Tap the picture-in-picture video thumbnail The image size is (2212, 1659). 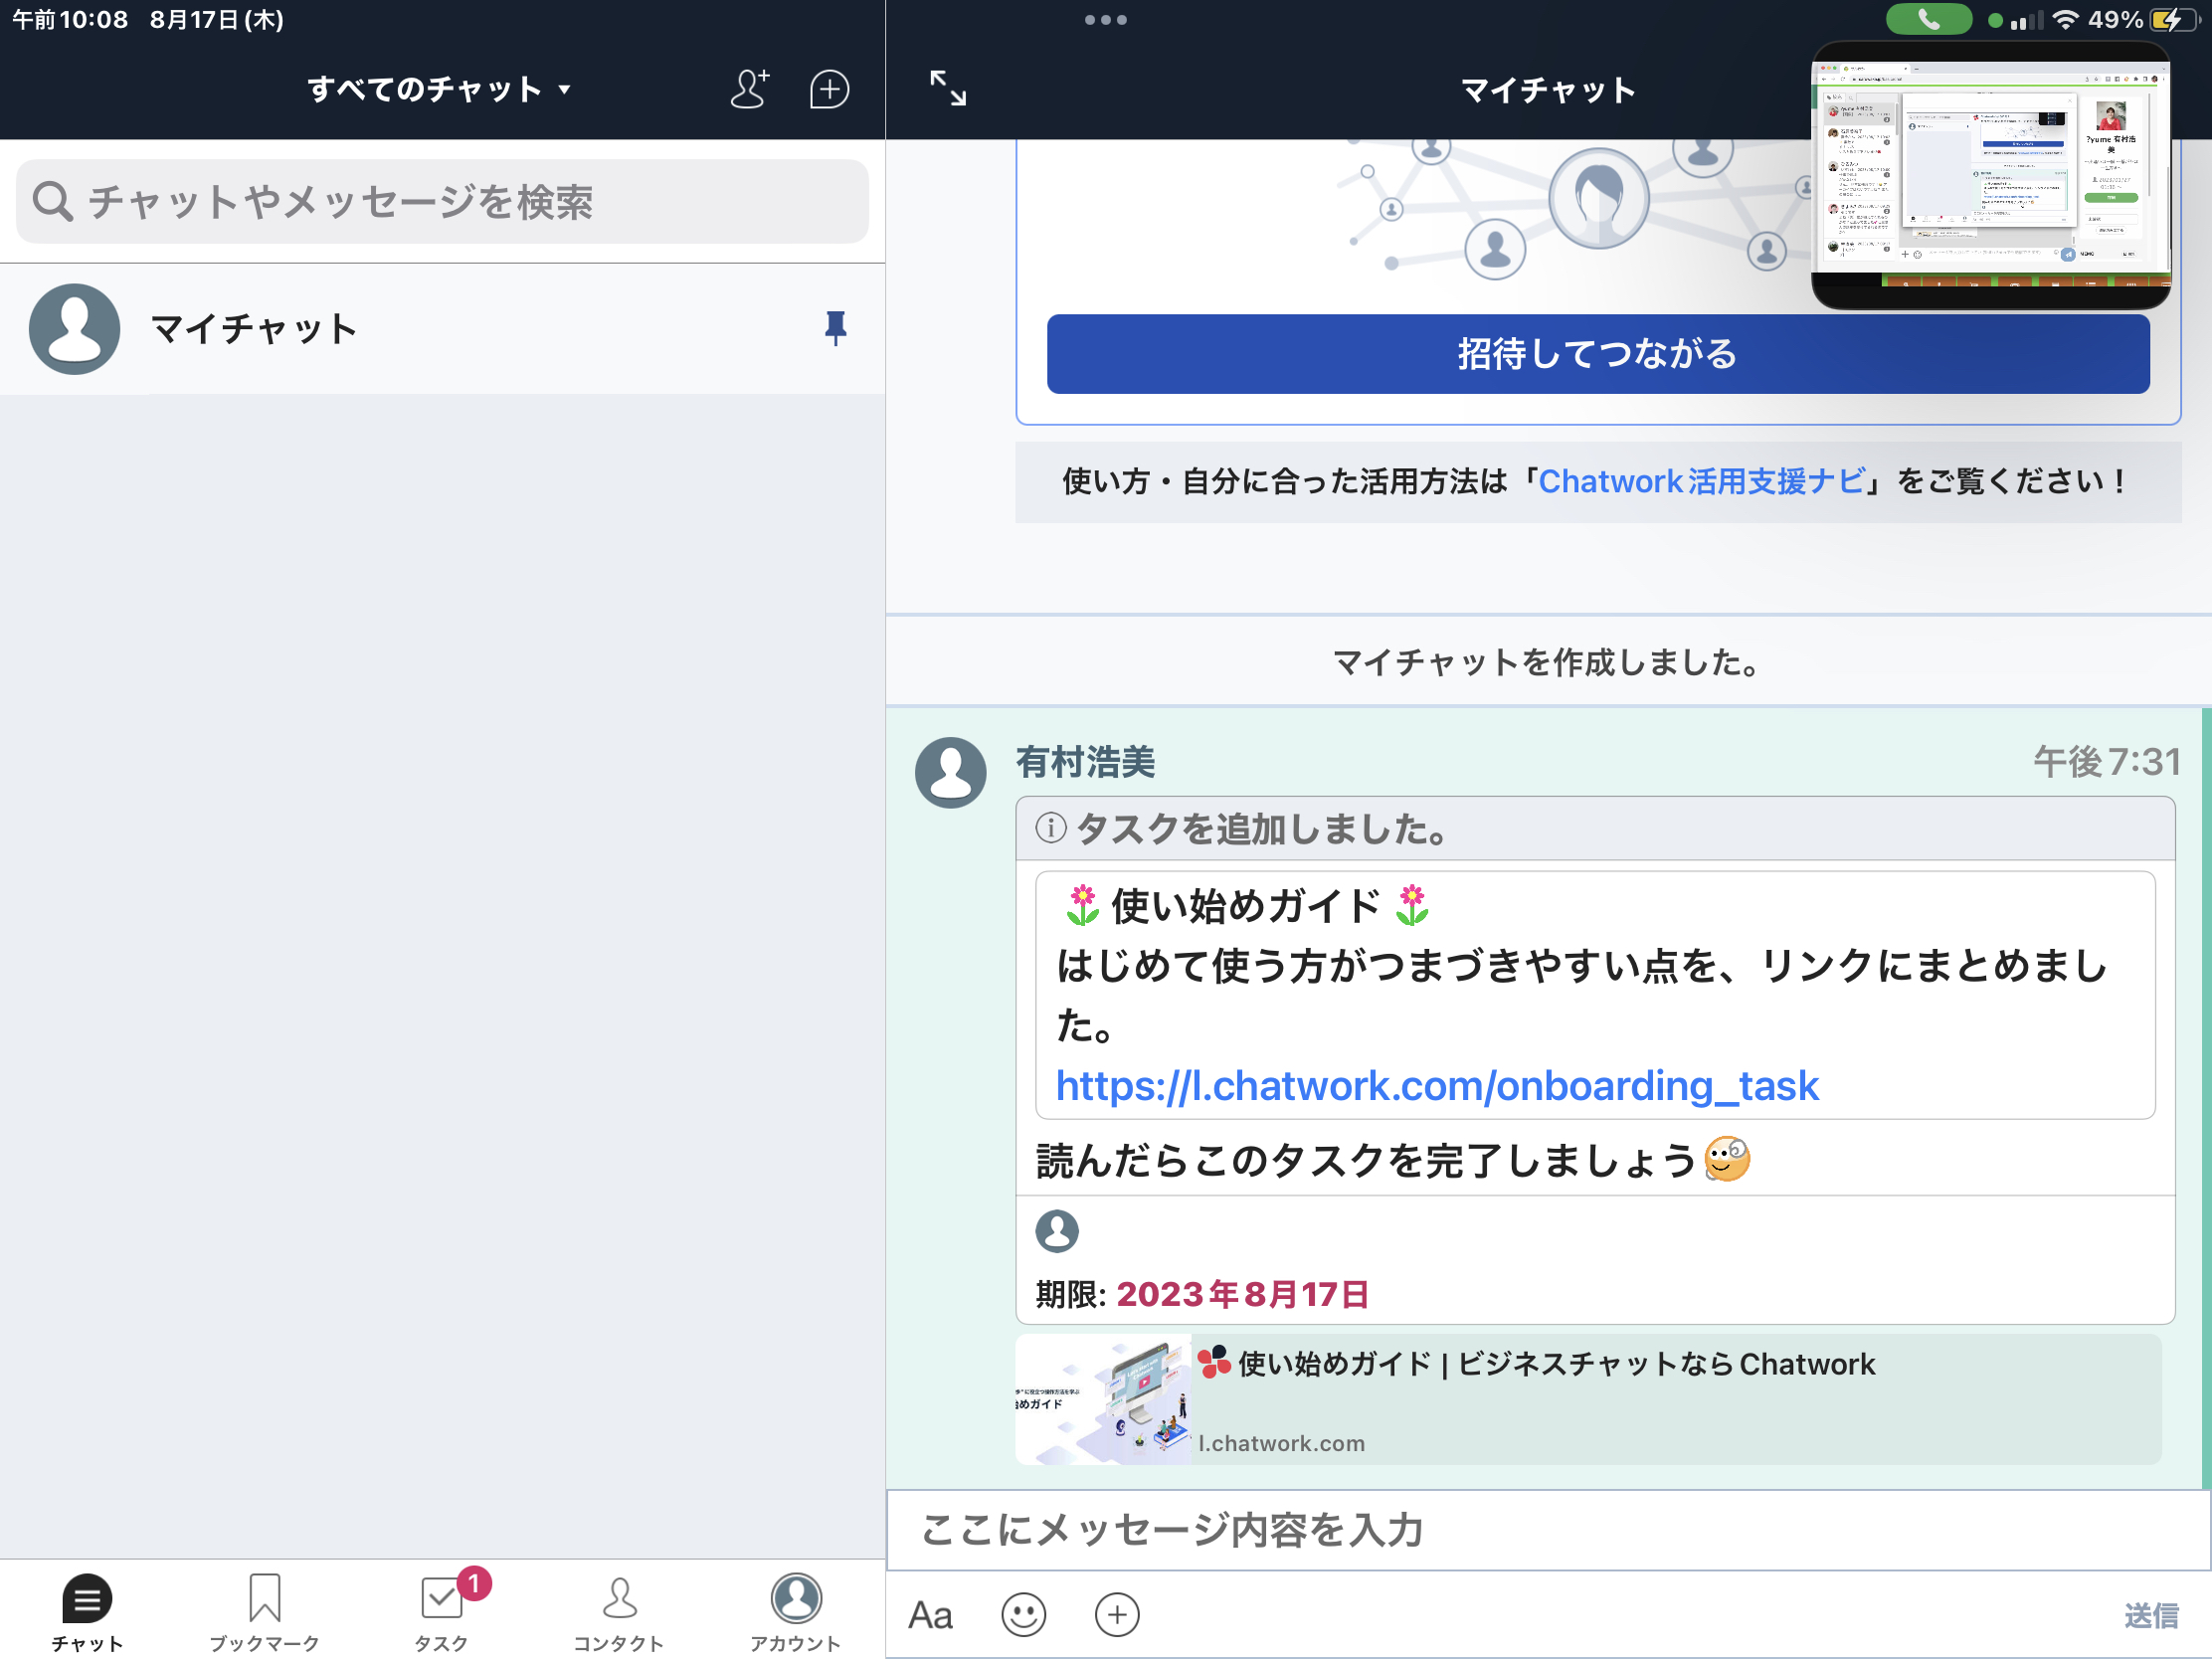1990,175
